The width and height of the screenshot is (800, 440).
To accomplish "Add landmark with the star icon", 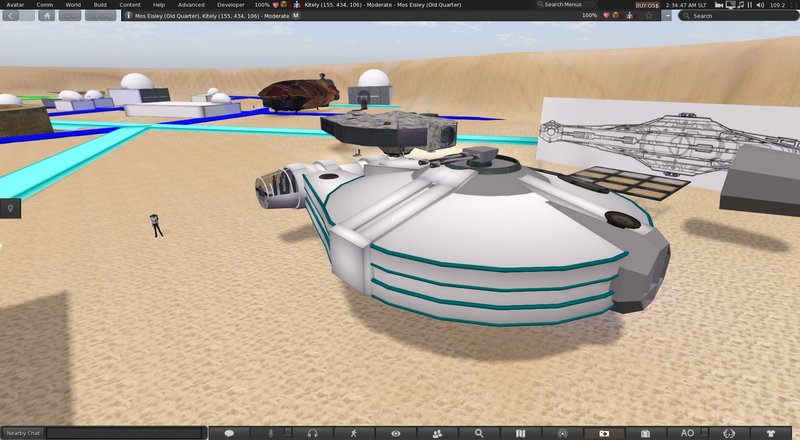I will (x=648, y=16).
